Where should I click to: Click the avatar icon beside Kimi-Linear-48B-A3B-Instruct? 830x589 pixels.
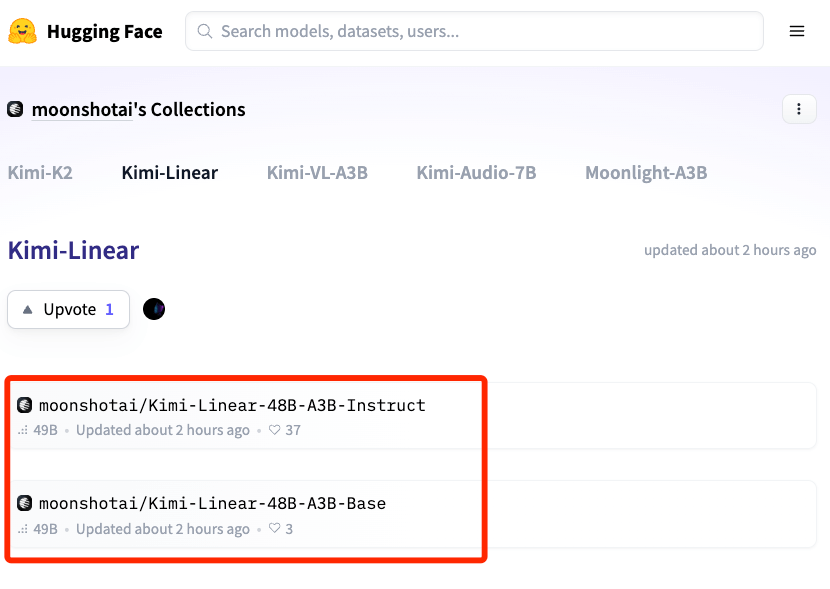(24, 405)
